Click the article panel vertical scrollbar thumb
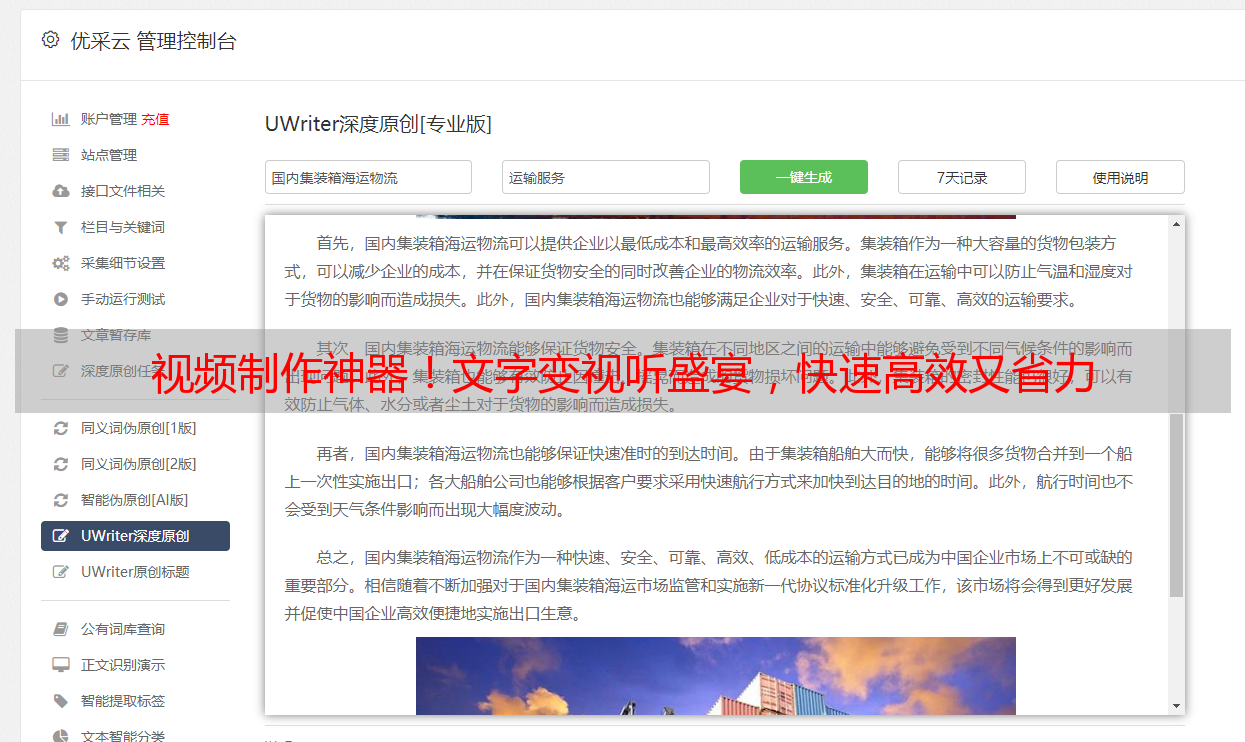Screen dimensions: 1245x742 click(x=1176, y=505)
